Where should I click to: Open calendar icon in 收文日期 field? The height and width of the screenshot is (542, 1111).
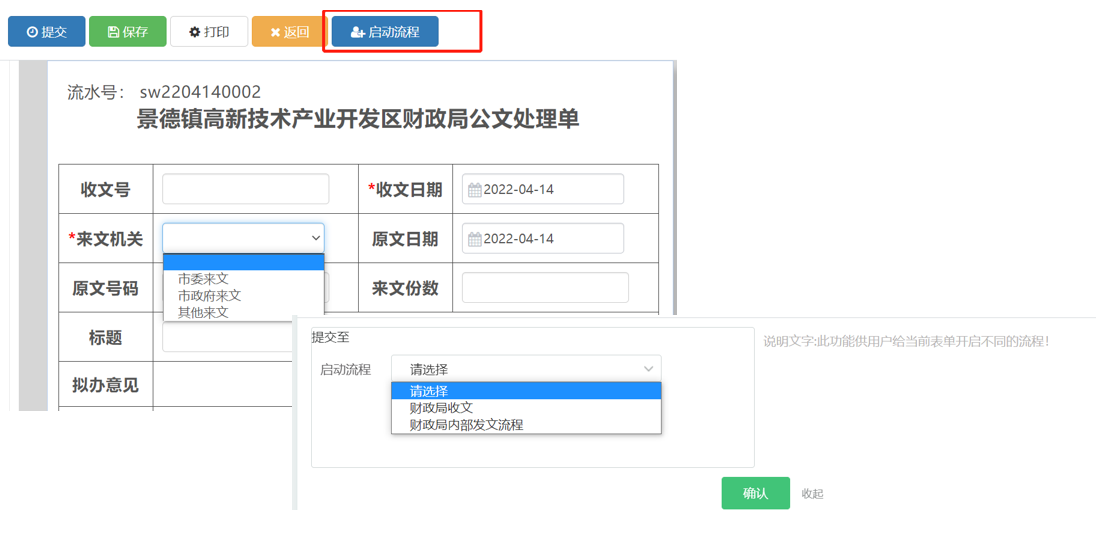(x=475, y=190)
